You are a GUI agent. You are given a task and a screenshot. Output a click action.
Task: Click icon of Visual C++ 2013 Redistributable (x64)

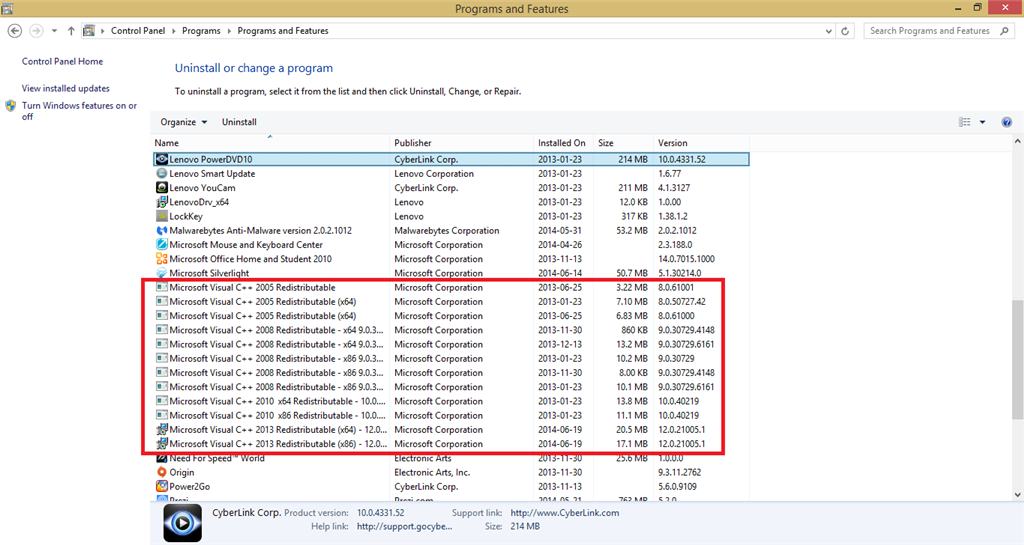point(161,429)
